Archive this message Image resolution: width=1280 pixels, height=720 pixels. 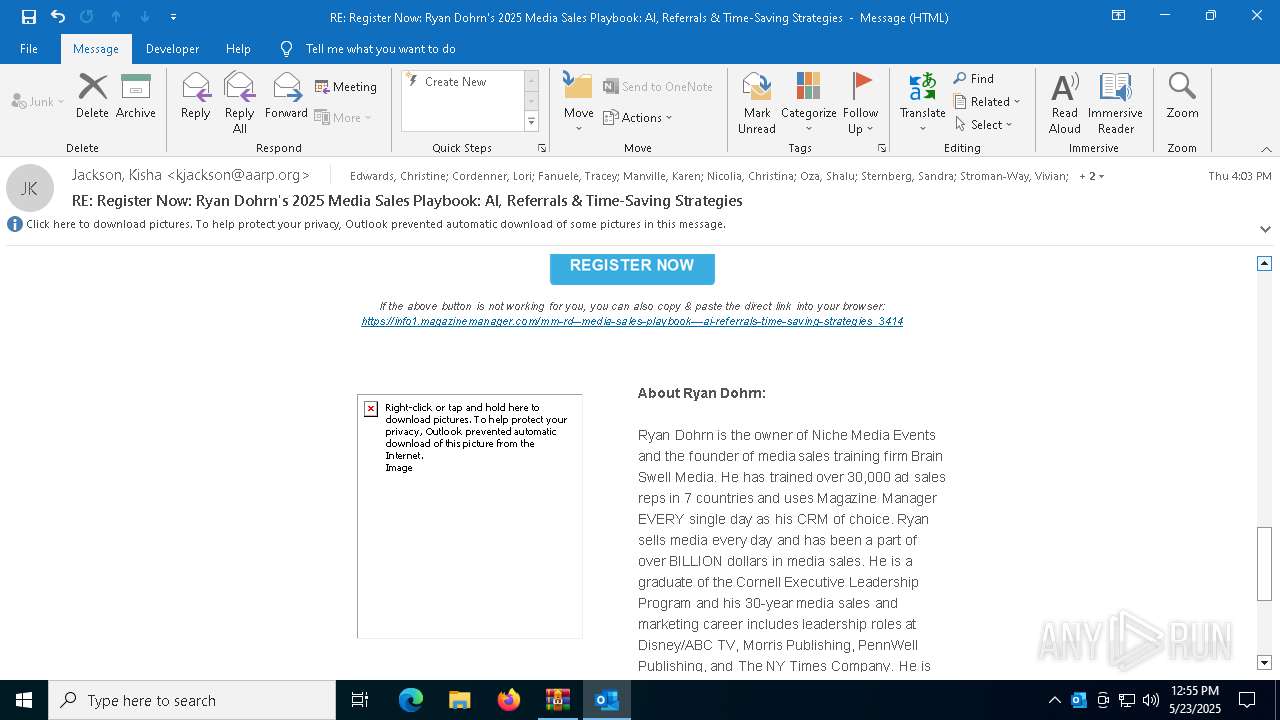tap(135, 96)
